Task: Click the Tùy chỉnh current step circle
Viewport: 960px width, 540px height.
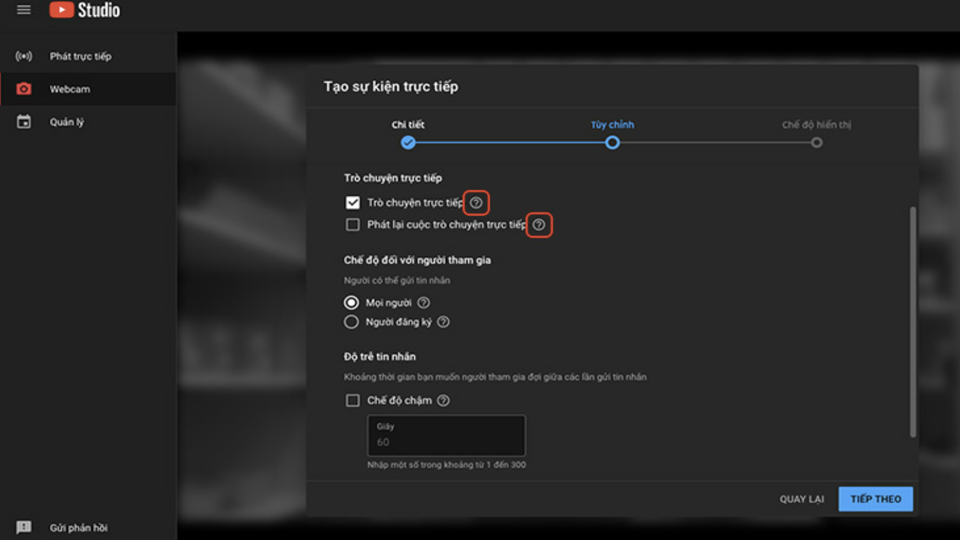Action: point(612,143)
